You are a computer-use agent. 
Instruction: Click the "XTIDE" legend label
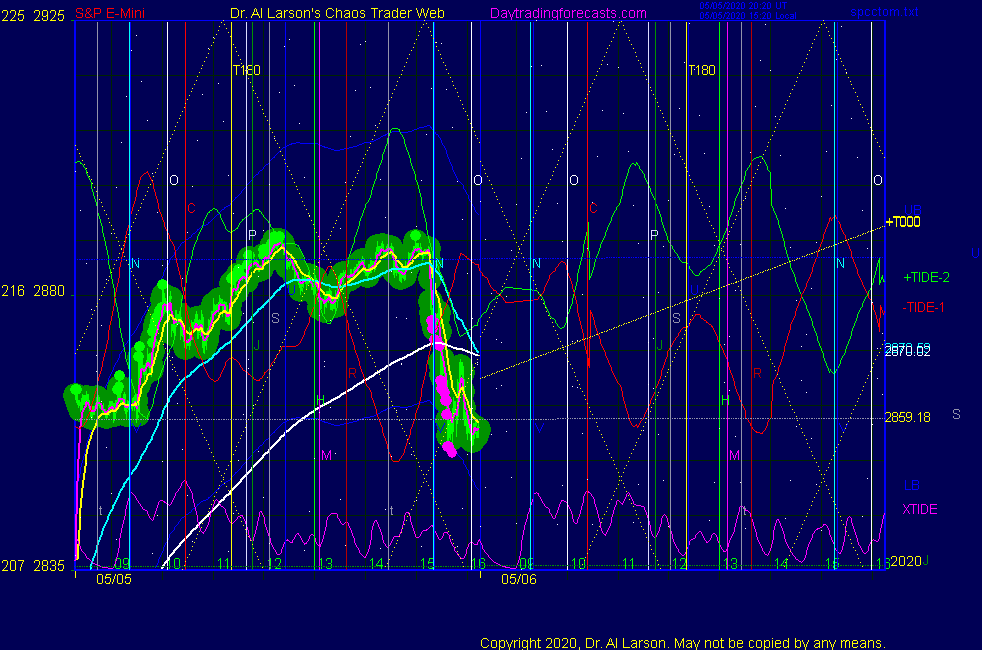(x=919, y=509)
